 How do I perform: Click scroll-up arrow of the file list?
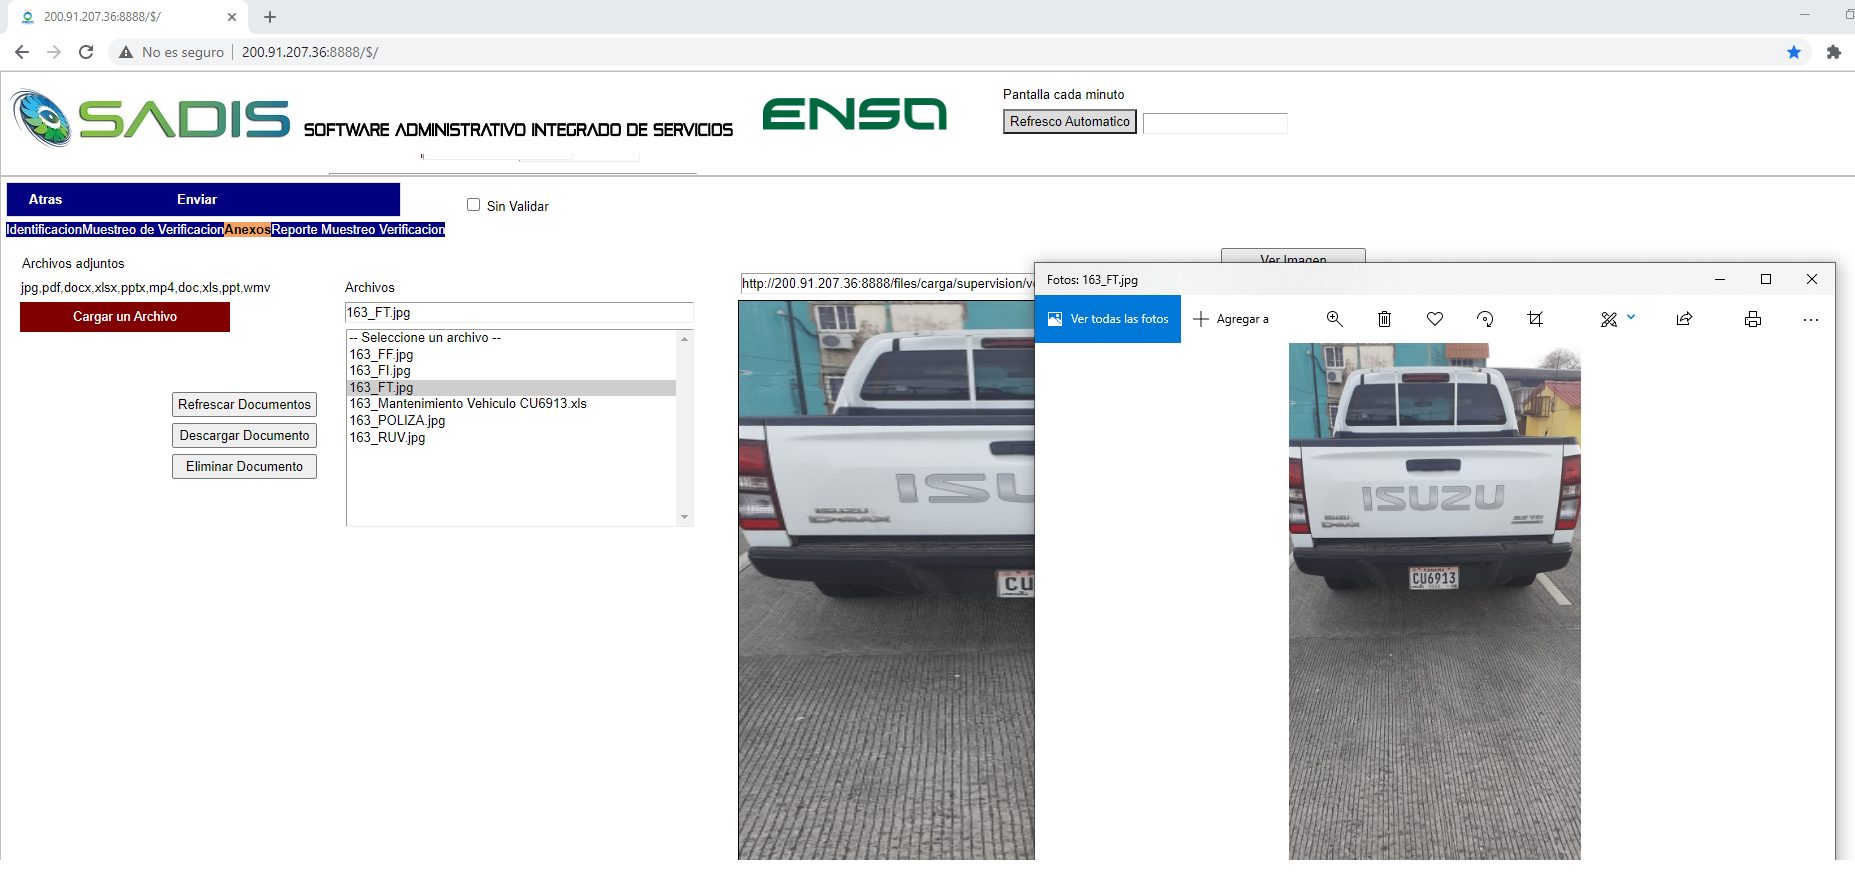(x=684, y=339)
